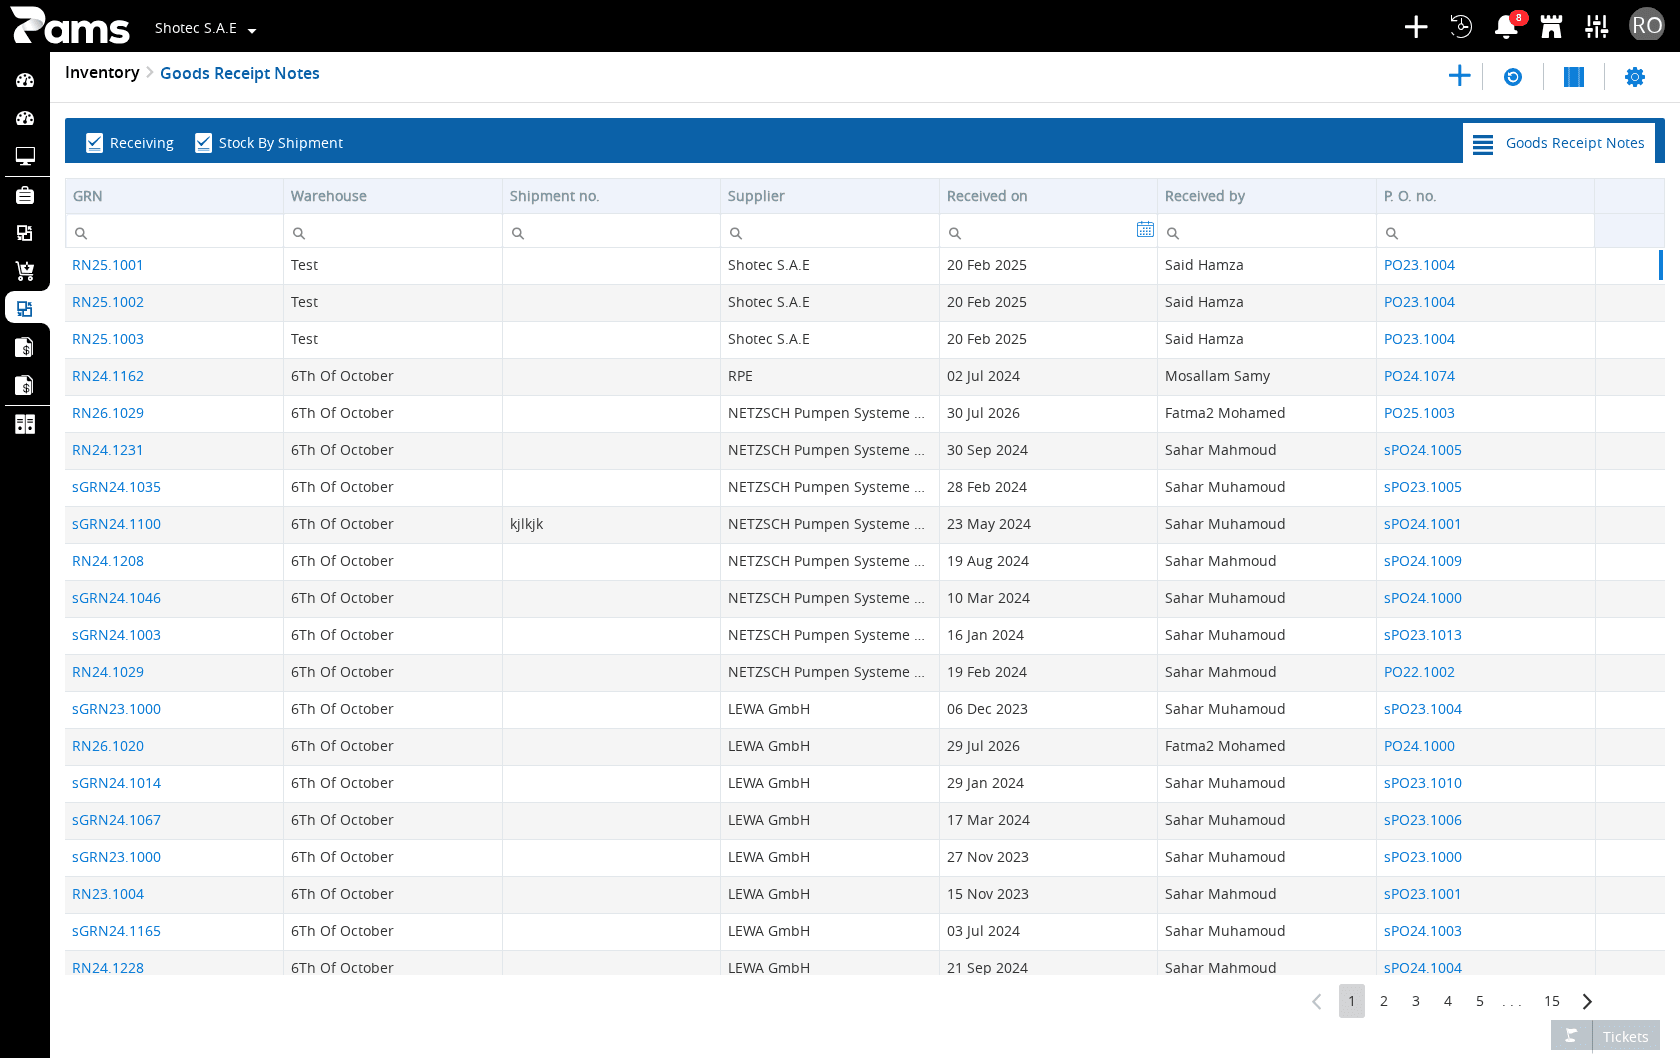Open GRN link RN24.1162

(x=108, y=376)
